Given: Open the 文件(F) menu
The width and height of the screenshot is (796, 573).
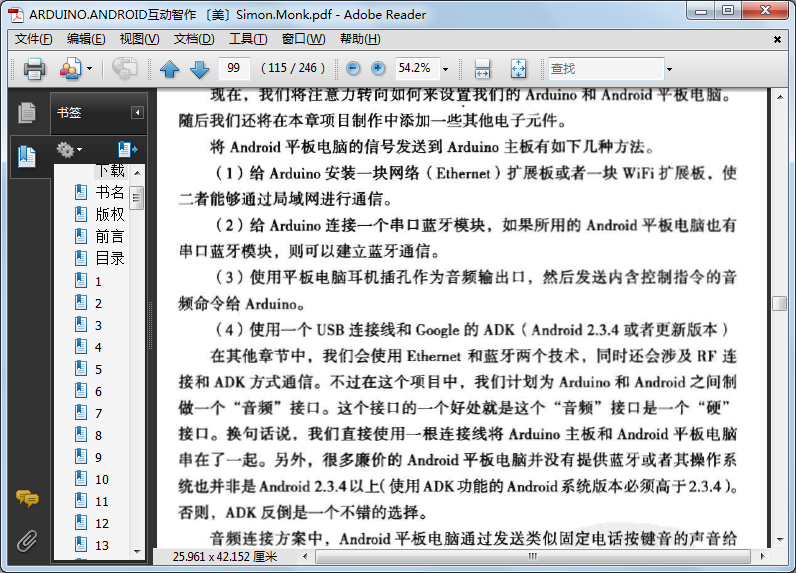Looking at the screenshot, I should (x=34, y=39).
